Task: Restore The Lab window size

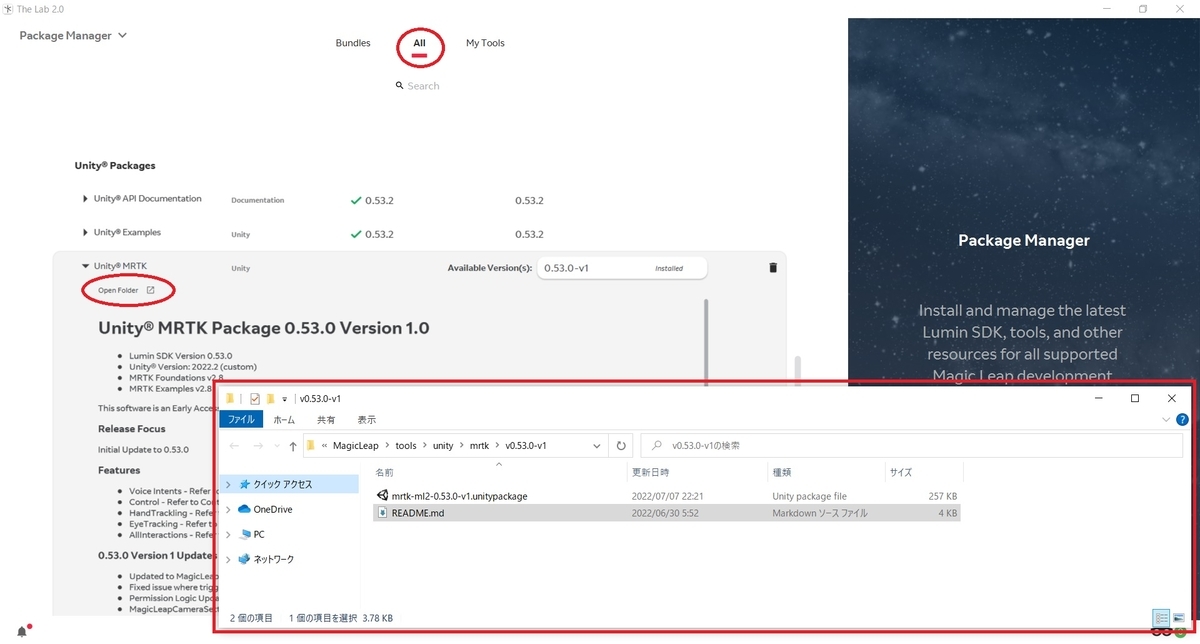Action: (1143, 9)
